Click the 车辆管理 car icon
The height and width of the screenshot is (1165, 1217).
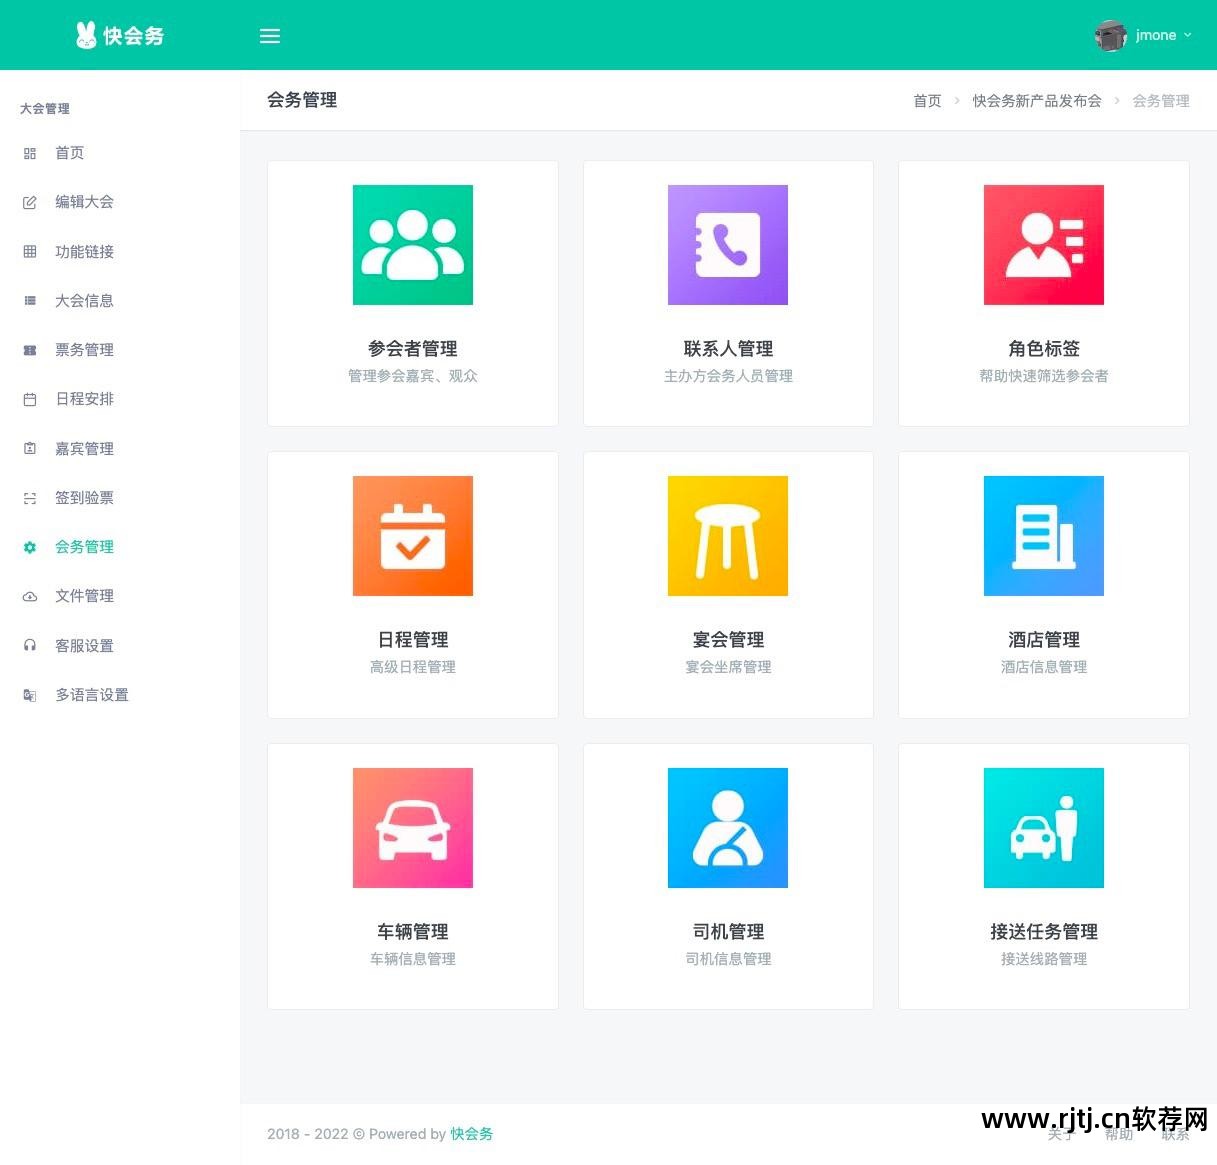pyautogui.click(x=412, y=827)
